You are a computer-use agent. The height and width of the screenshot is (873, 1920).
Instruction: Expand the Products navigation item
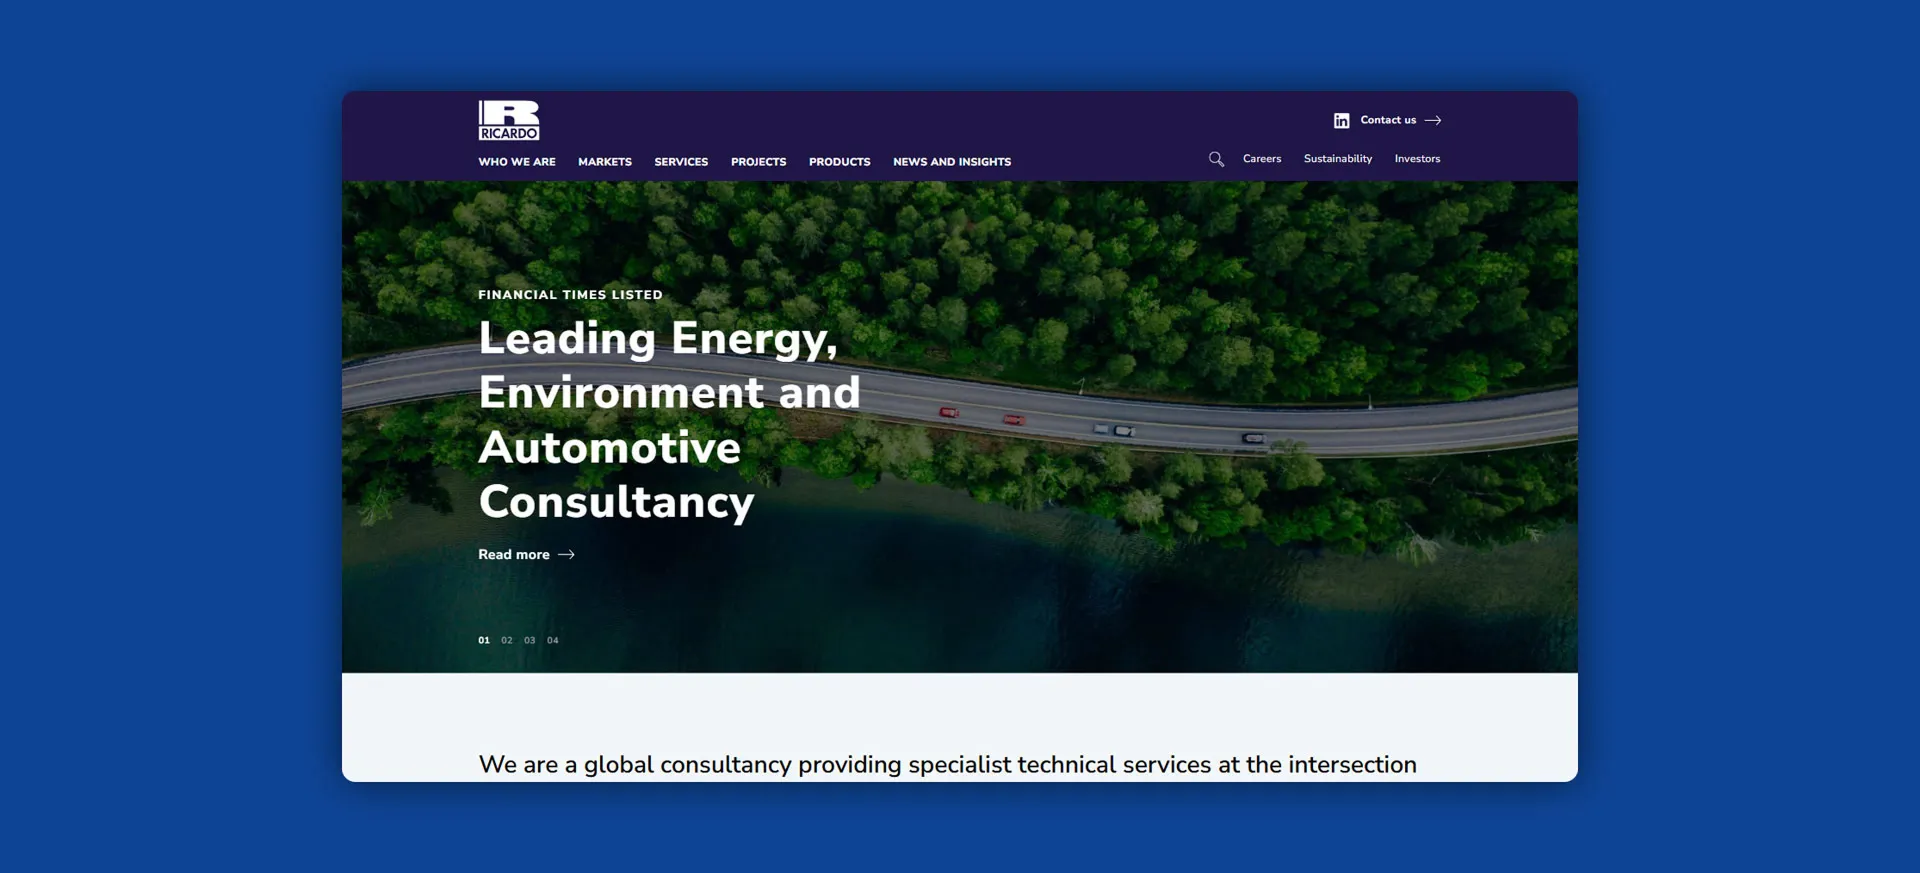(839, 162)
